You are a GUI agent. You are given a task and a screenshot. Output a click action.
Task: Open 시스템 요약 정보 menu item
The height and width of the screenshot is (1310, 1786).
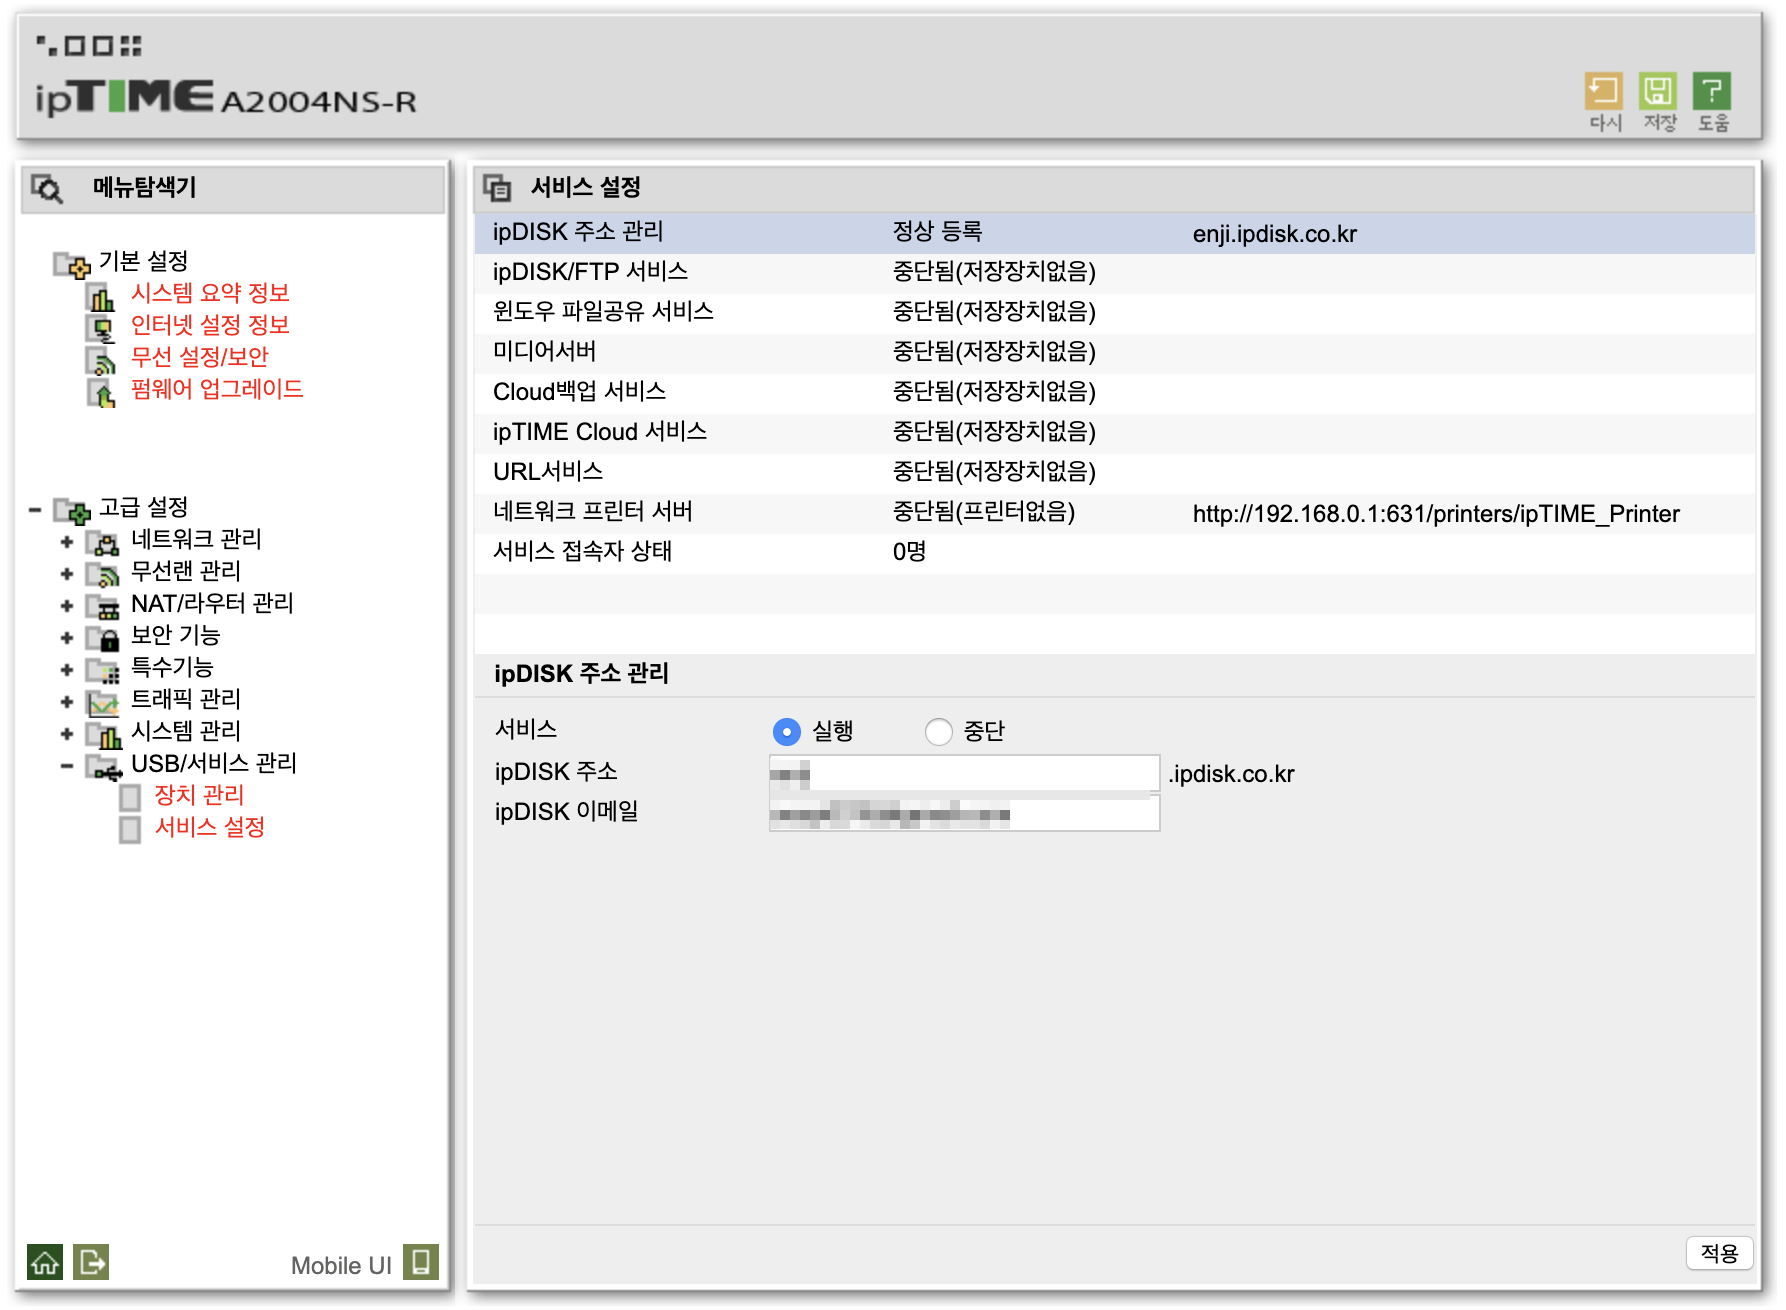[210, 293]
